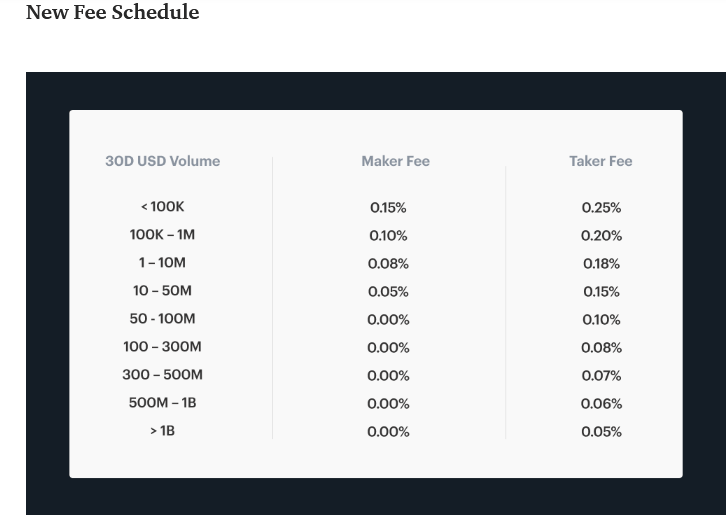Select the < 100K volume tier

(163, 207)
